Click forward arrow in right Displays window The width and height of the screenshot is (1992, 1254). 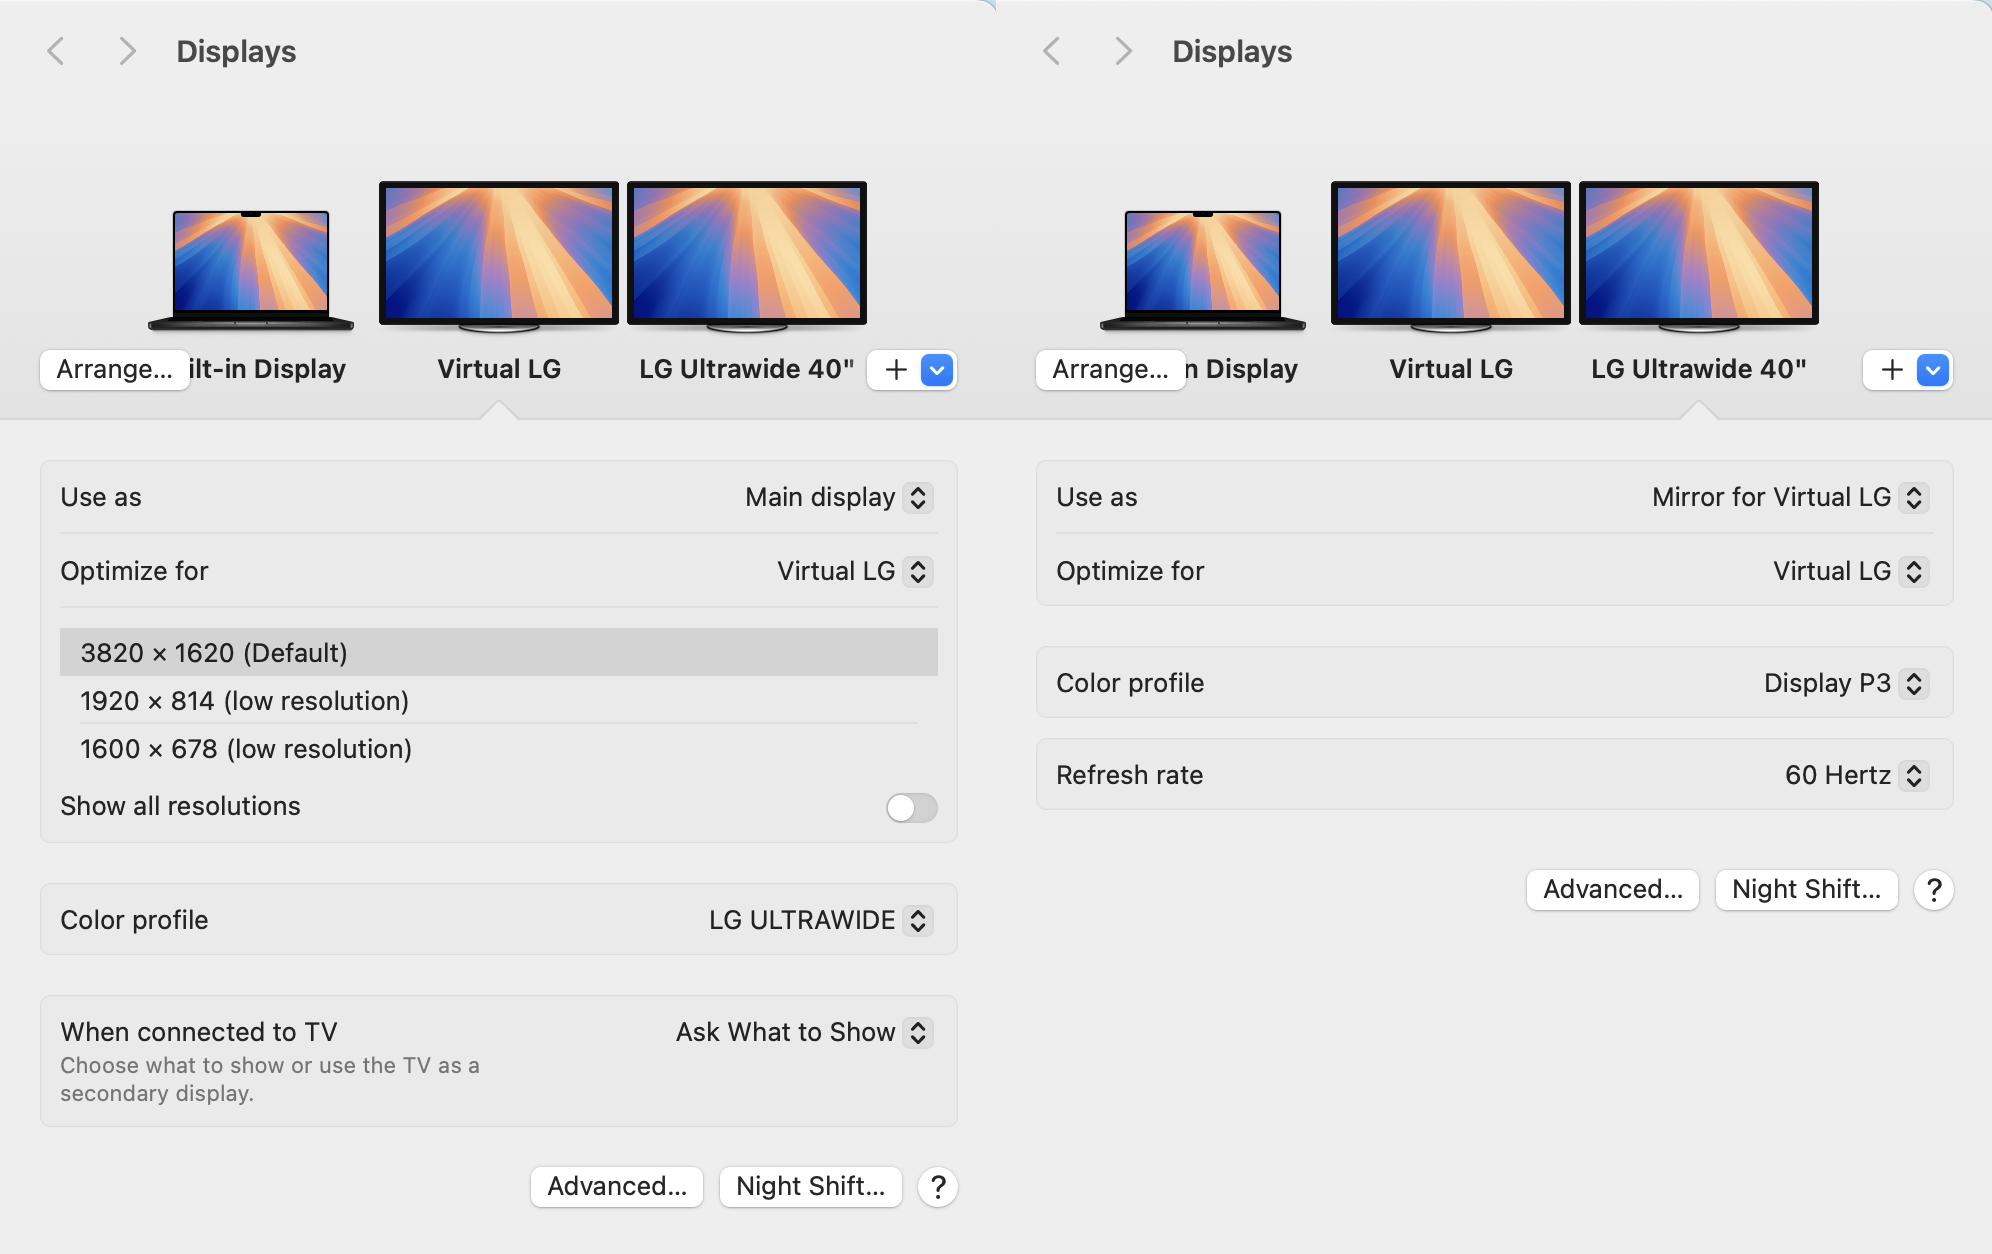(x=1123, y=51)
